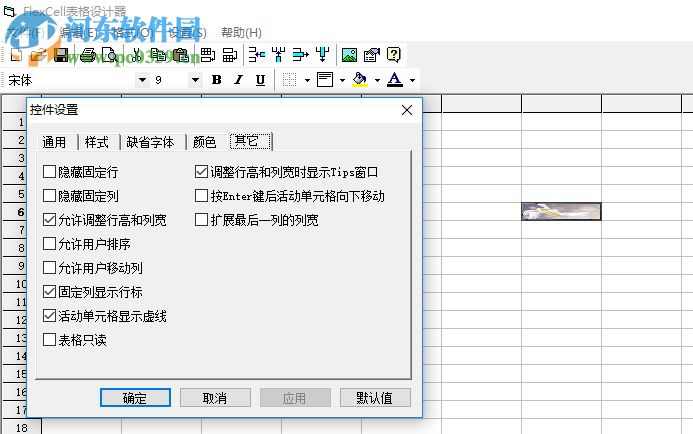
Task: Enable 允许用户排序 option
Action: pyautogui.click(x=49, y=244)
